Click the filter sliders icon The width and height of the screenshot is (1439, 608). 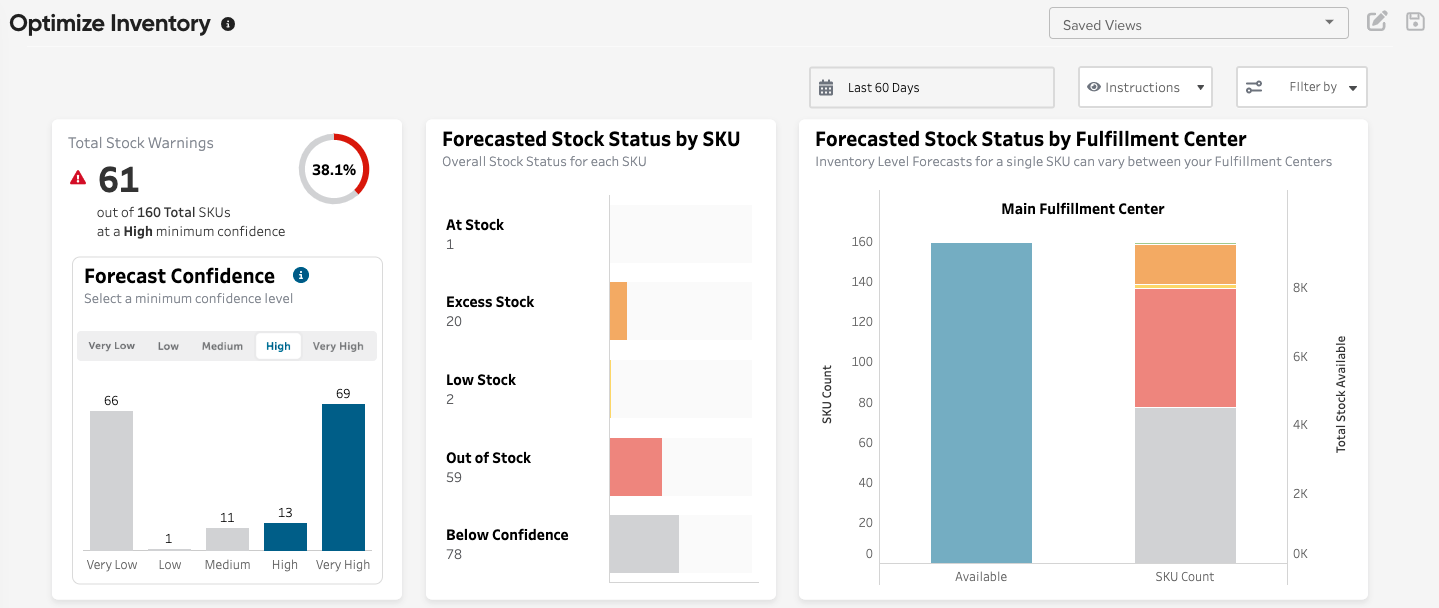pos(1254,88)
